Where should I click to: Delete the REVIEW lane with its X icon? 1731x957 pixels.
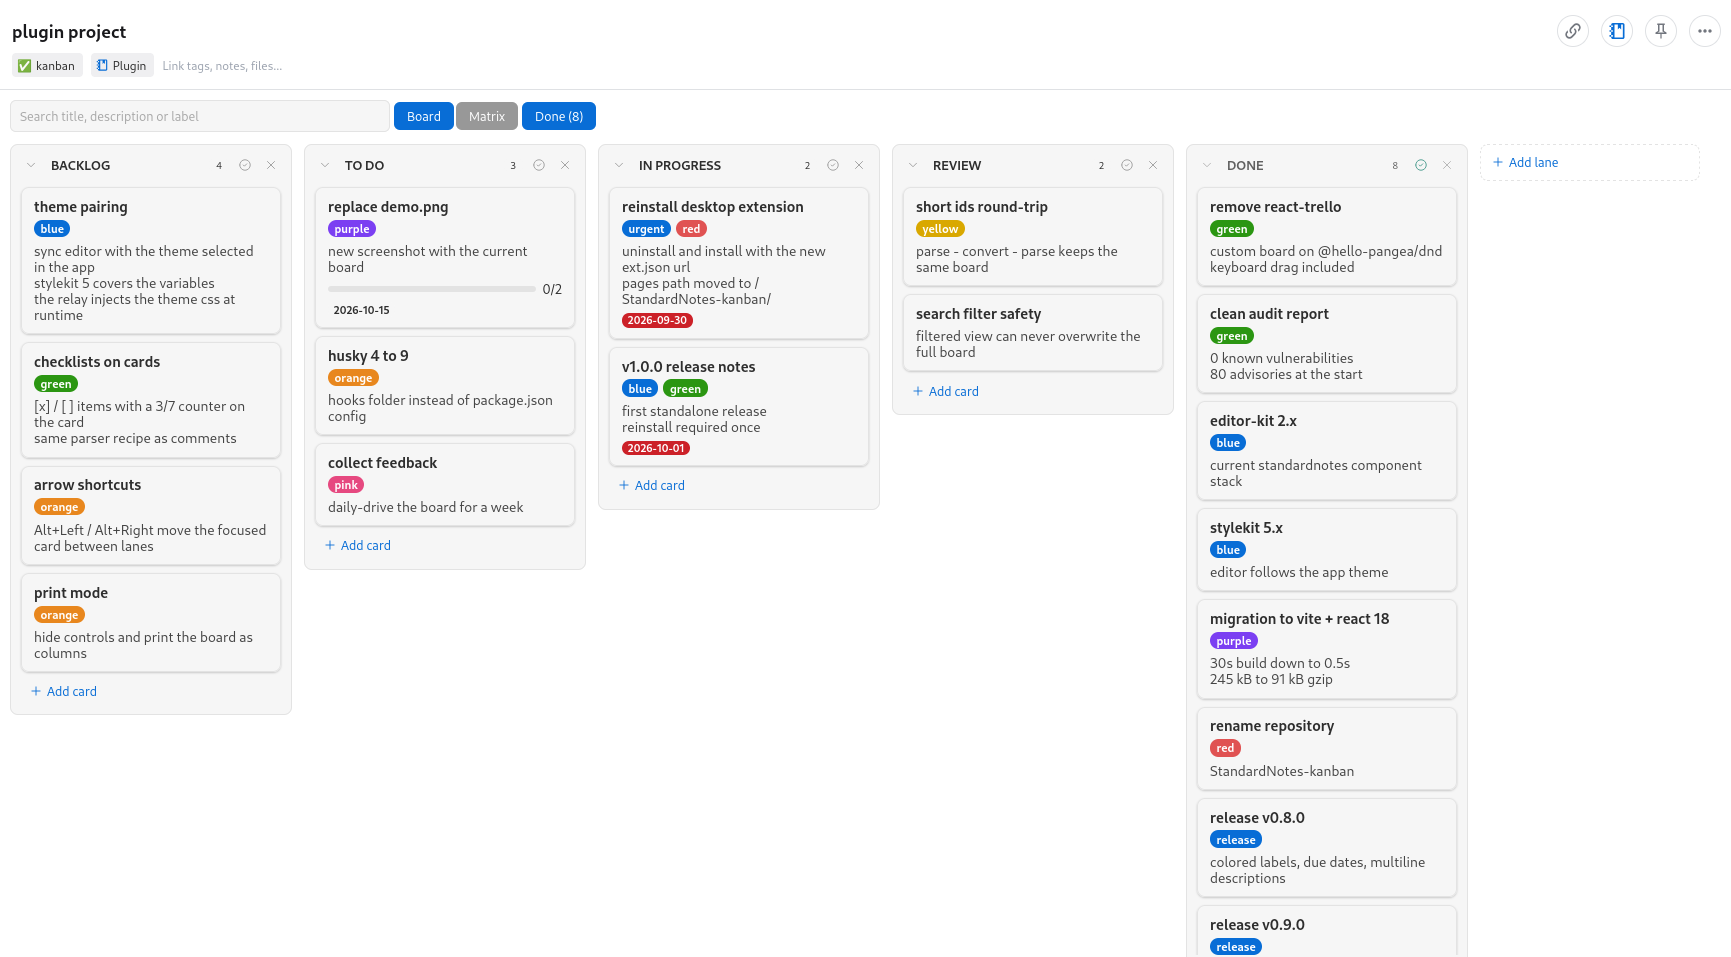pos(1153,165)
